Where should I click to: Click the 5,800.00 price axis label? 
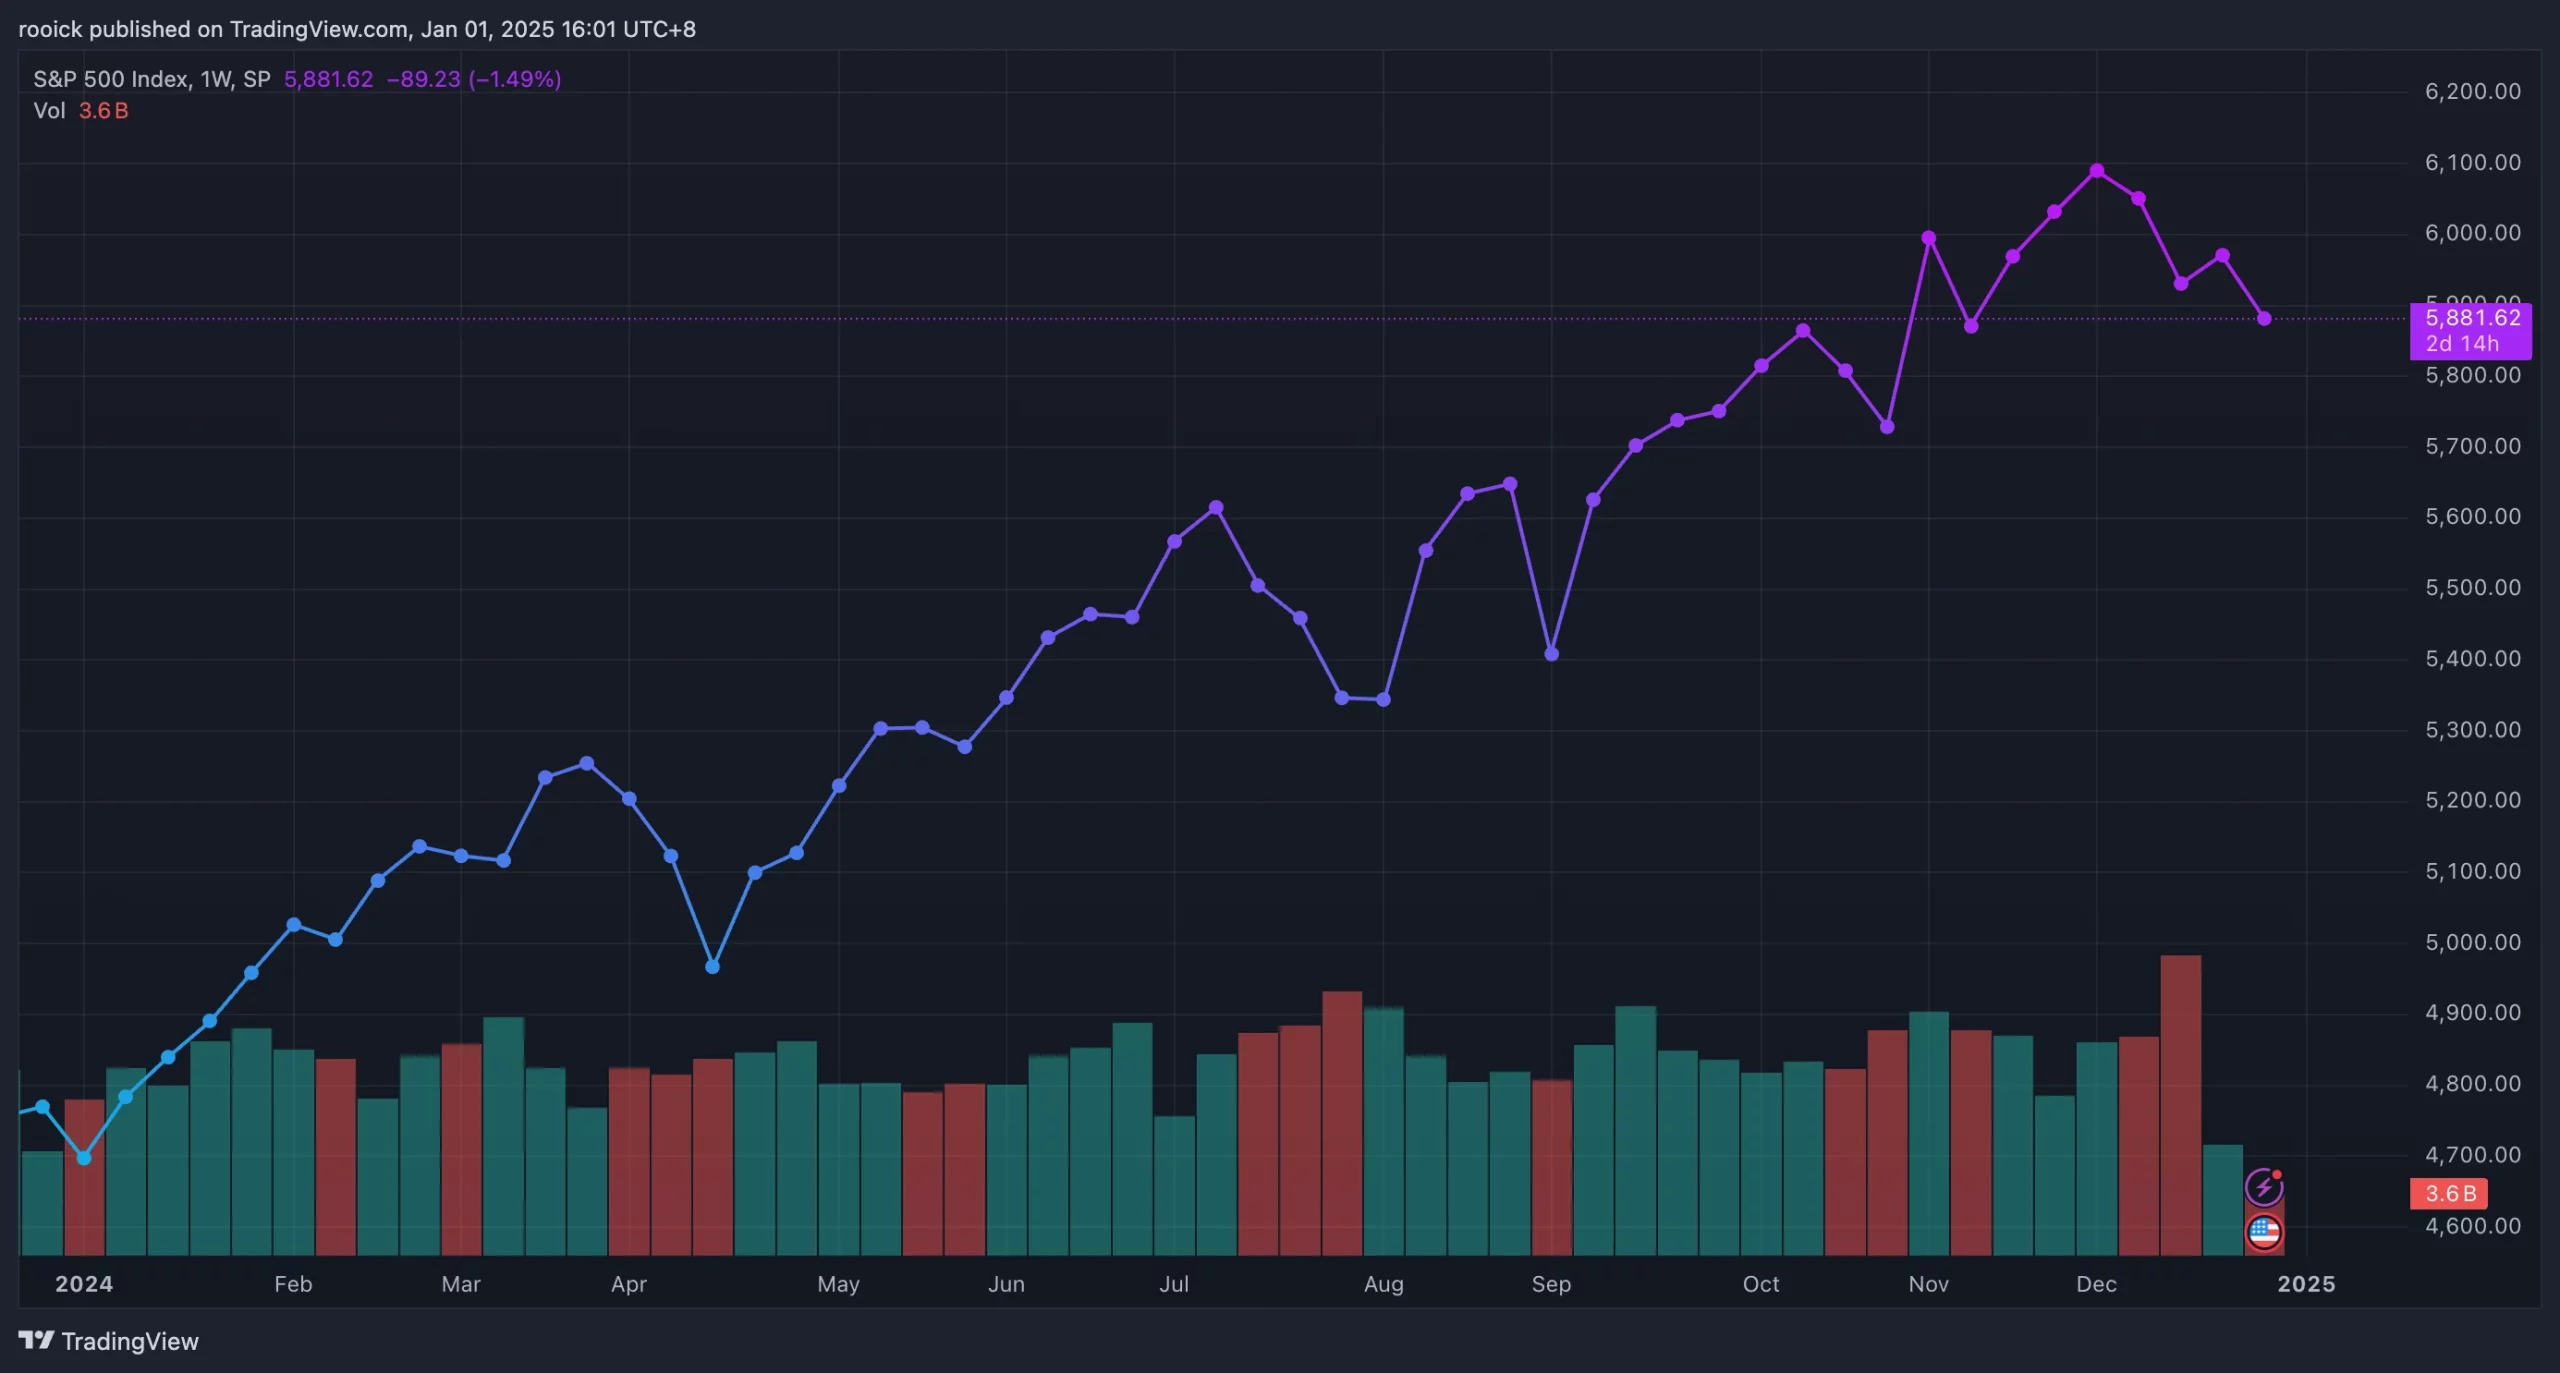coord(2473,375)
